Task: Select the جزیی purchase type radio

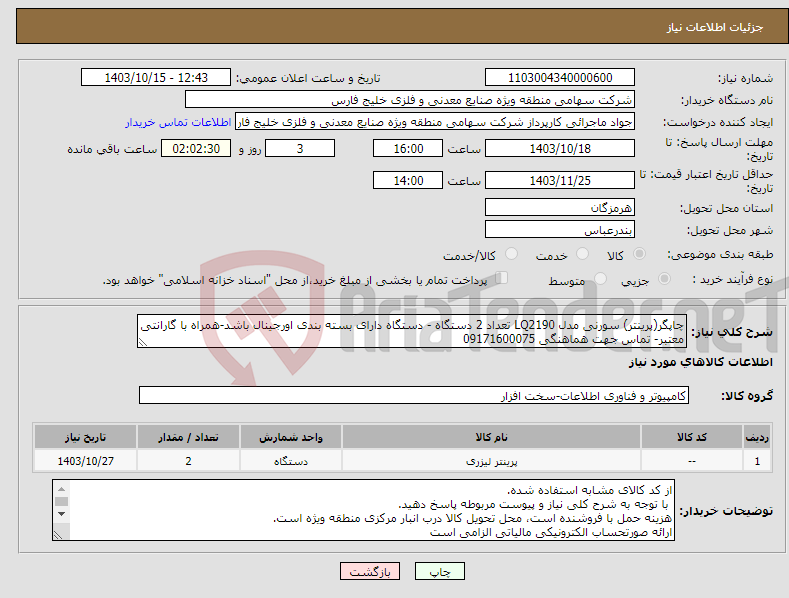Action: [x=664, y=278]
